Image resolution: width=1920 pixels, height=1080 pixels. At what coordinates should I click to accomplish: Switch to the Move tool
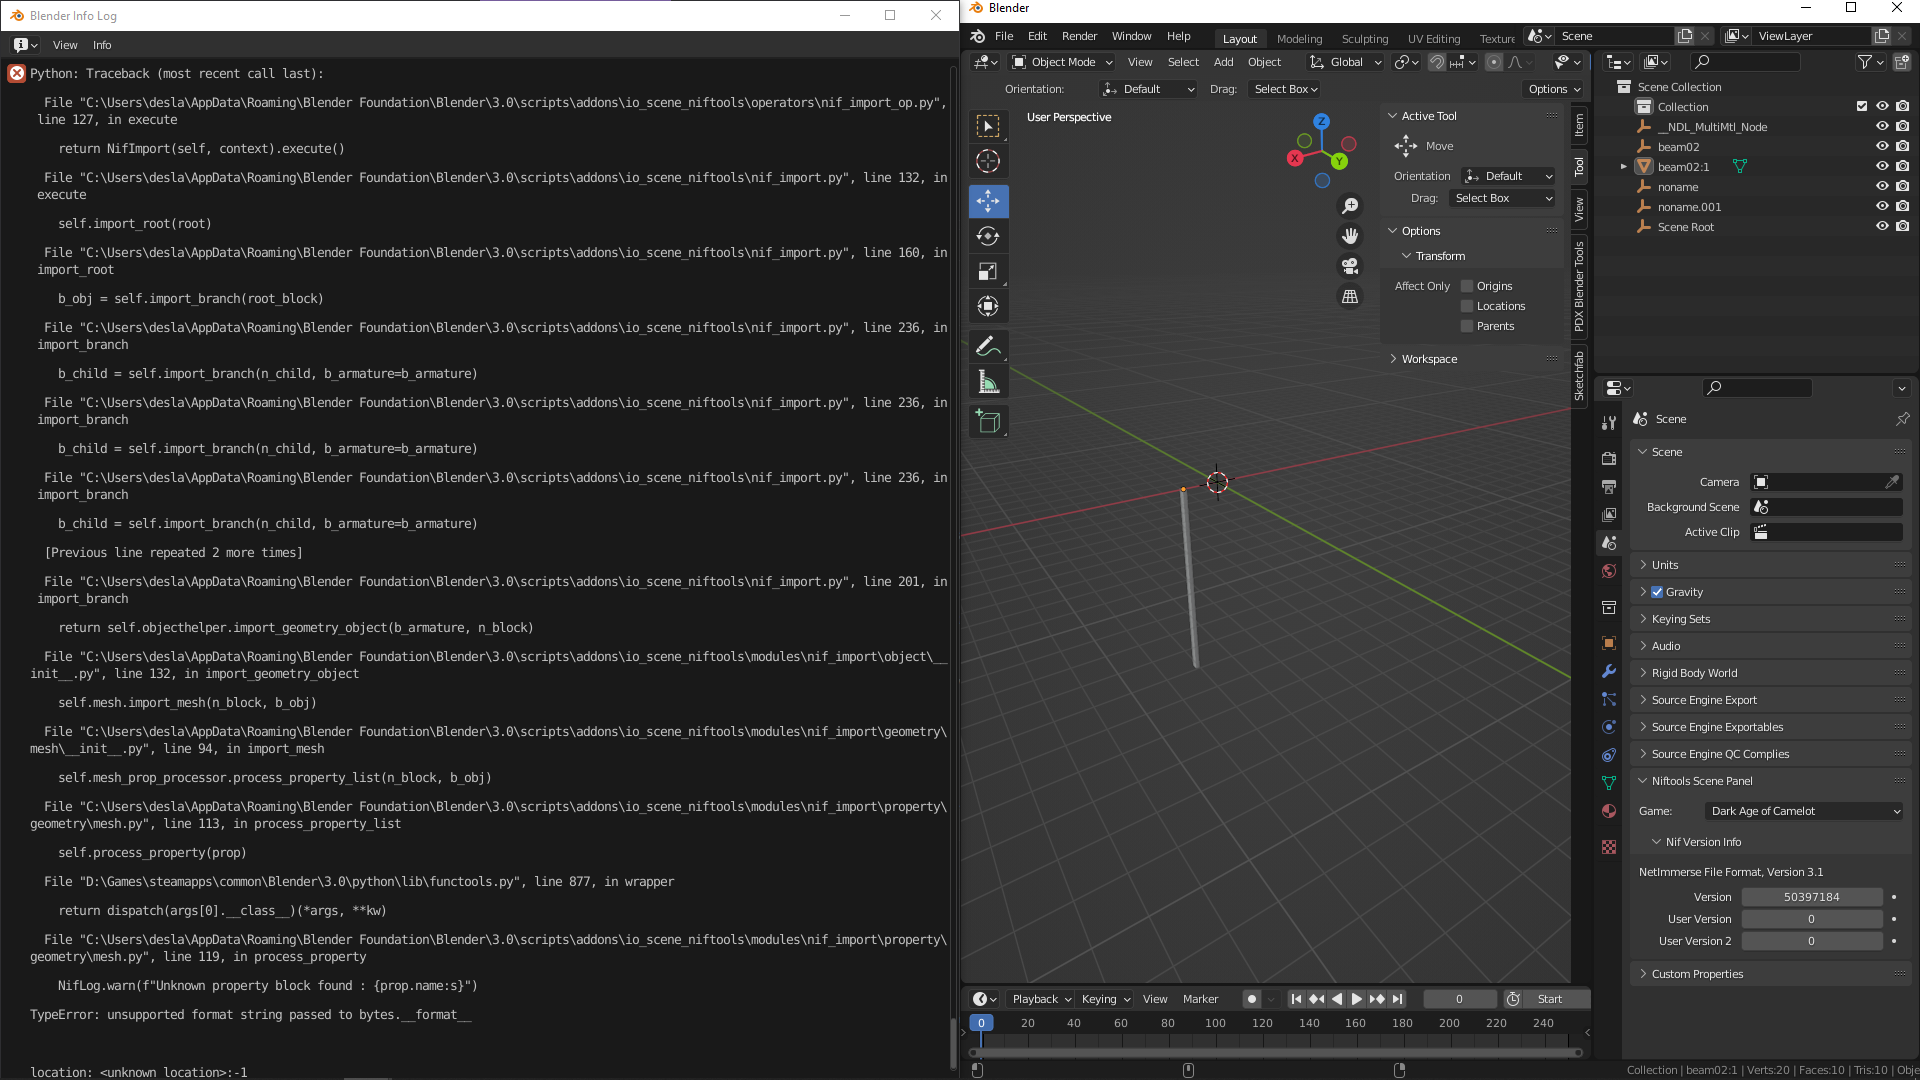(x=988, y=201)
